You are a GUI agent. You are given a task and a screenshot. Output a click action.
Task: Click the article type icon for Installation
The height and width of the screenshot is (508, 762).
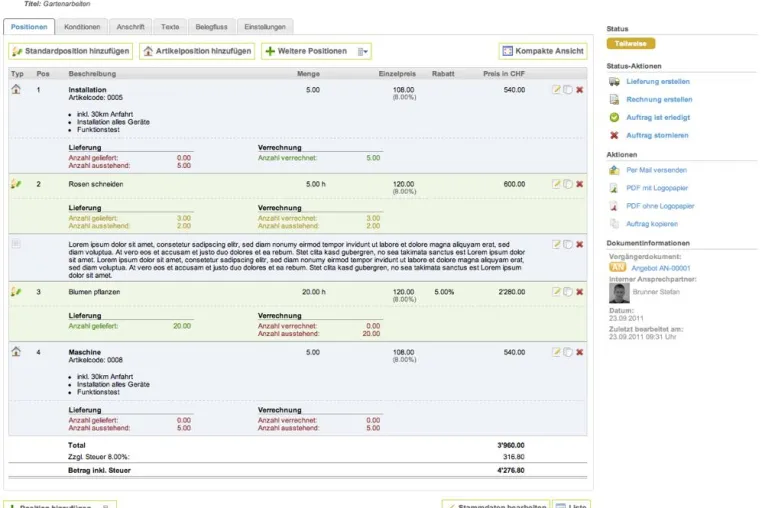[16, 89]
